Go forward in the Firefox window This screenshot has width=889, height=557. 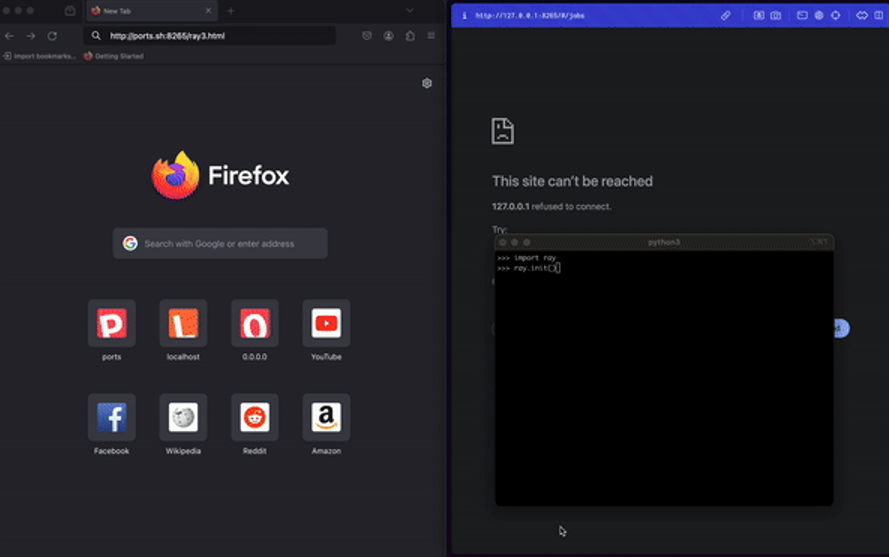click(31, 36)
